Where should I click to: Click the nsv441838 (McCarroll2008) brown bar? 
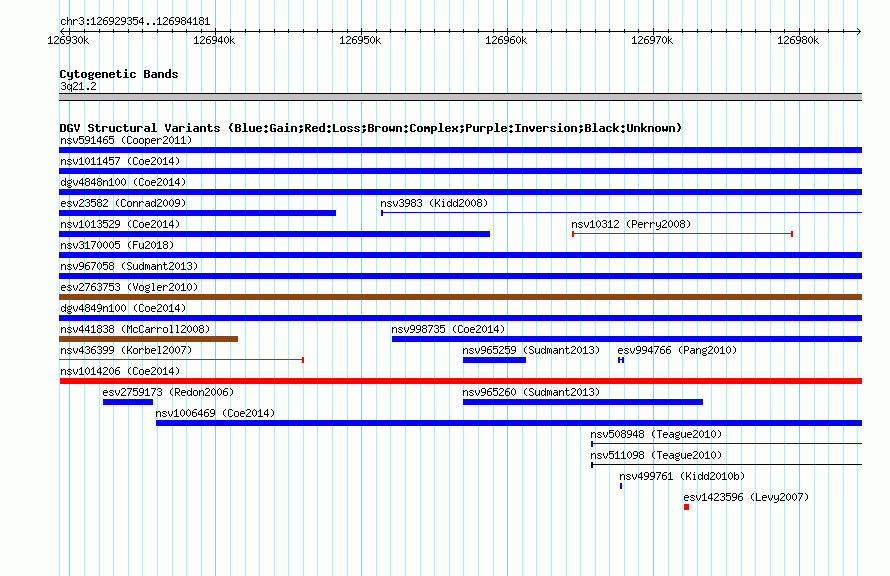point(148,339)
